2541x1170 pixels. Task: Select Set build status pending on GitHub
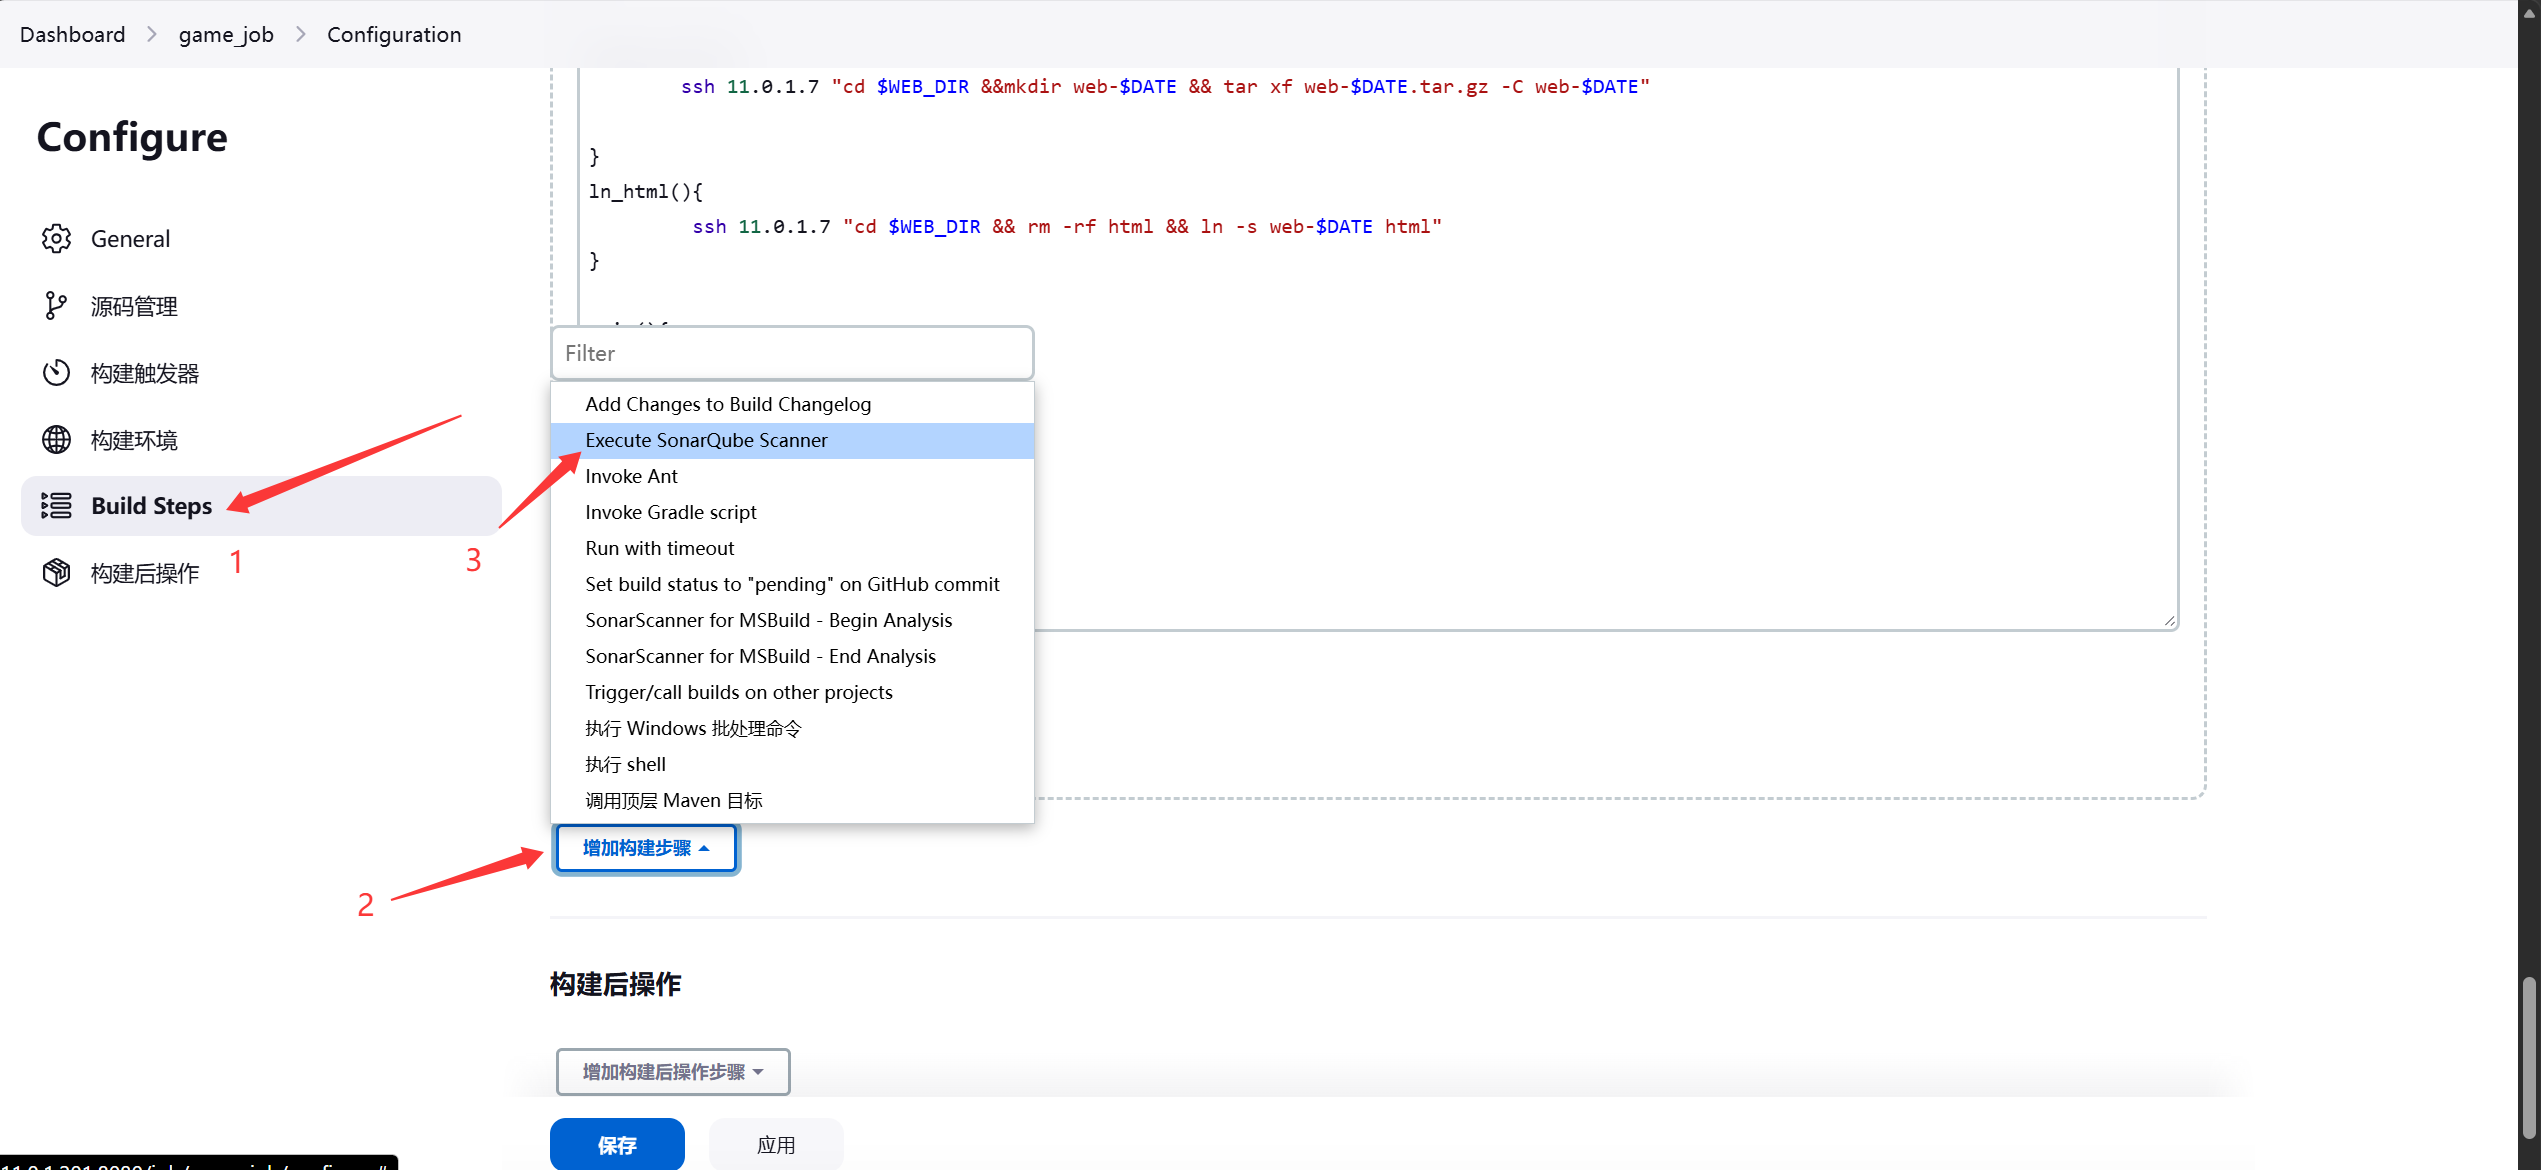[792, 584]
